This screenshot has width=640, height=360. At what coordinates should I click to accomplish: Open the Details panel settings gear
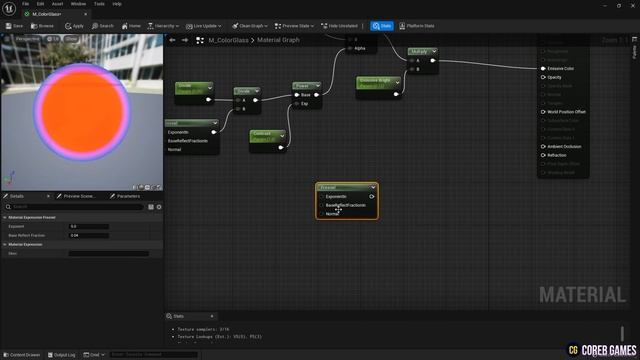coord(159,207)
